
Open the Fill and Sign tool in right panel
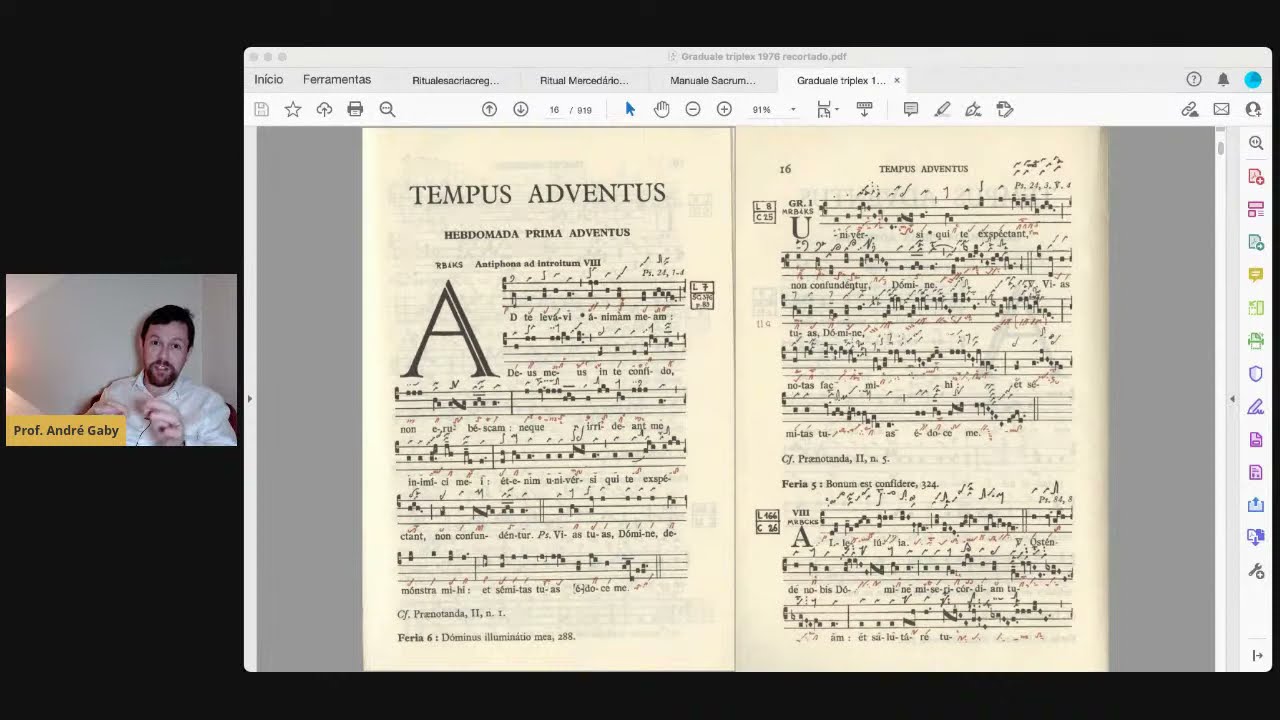(x=1256, y=407)
